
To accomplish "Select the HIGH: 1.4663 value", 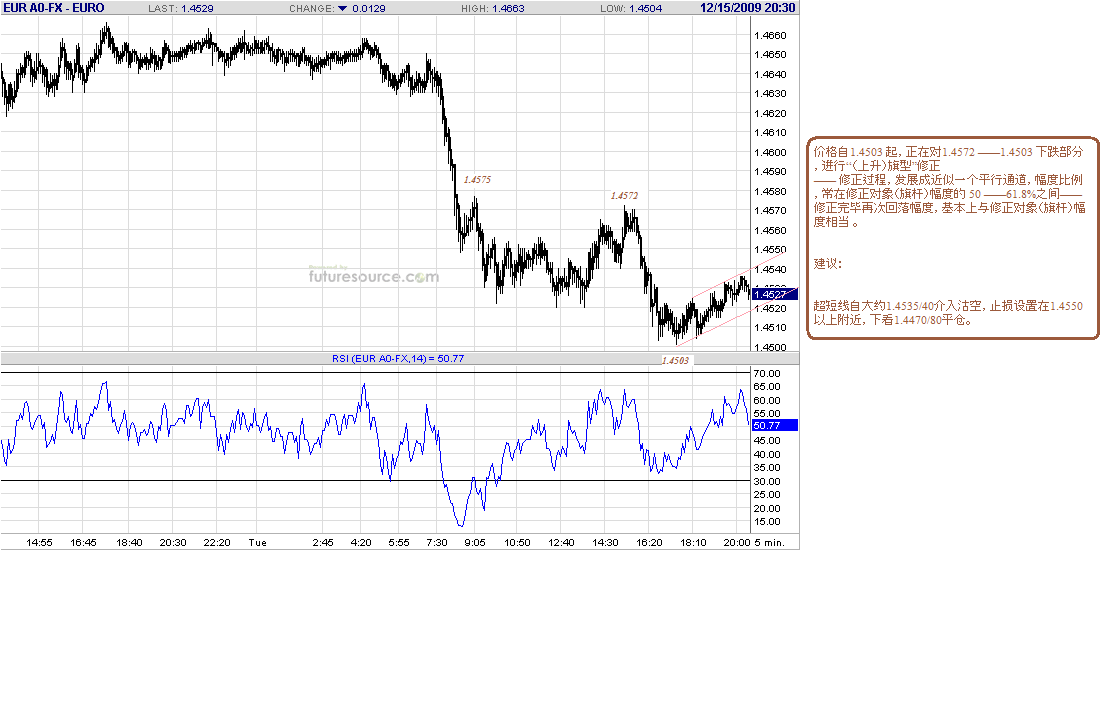I will (492, 8).
